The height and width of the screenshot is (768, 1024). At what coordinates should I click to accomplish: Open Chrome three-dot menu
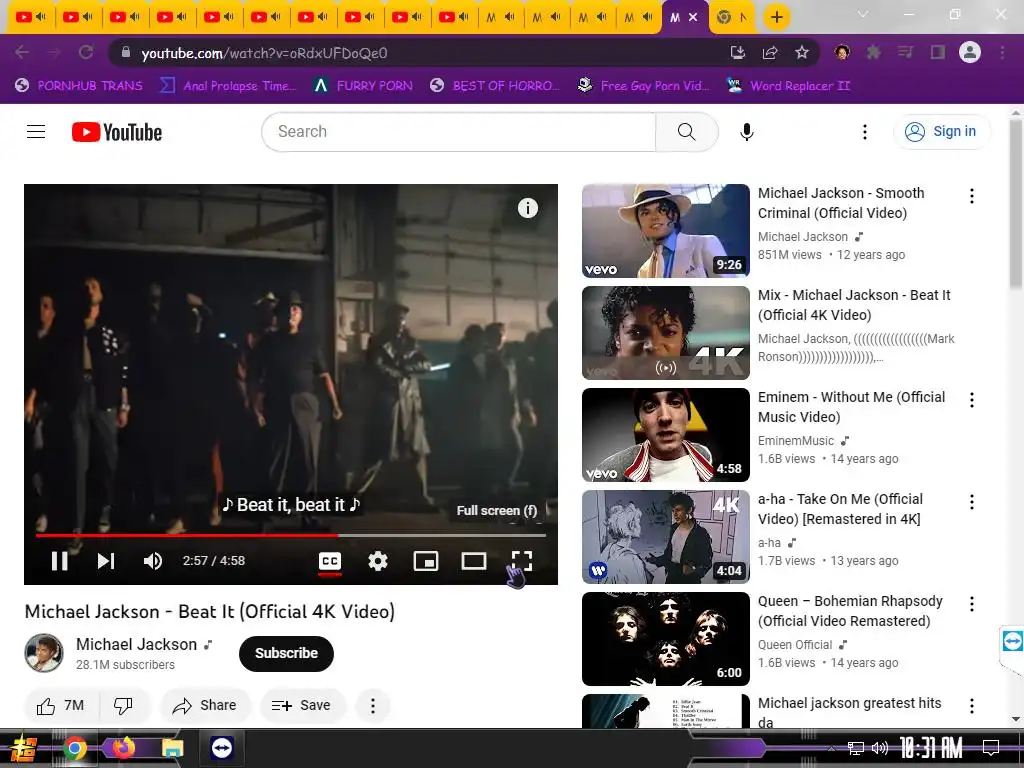click(x=1002, y=52)
